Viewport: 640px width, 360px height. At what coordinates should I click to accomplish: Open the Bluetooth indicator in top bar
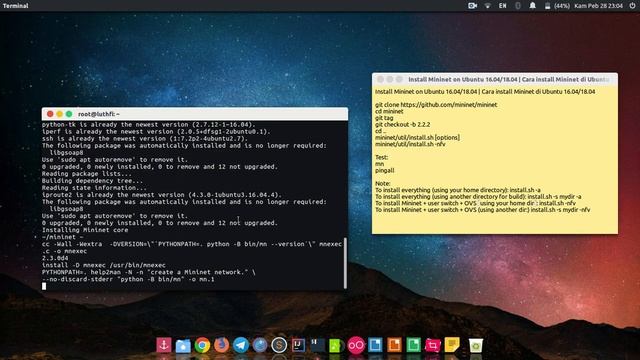[x=518, y=6]
